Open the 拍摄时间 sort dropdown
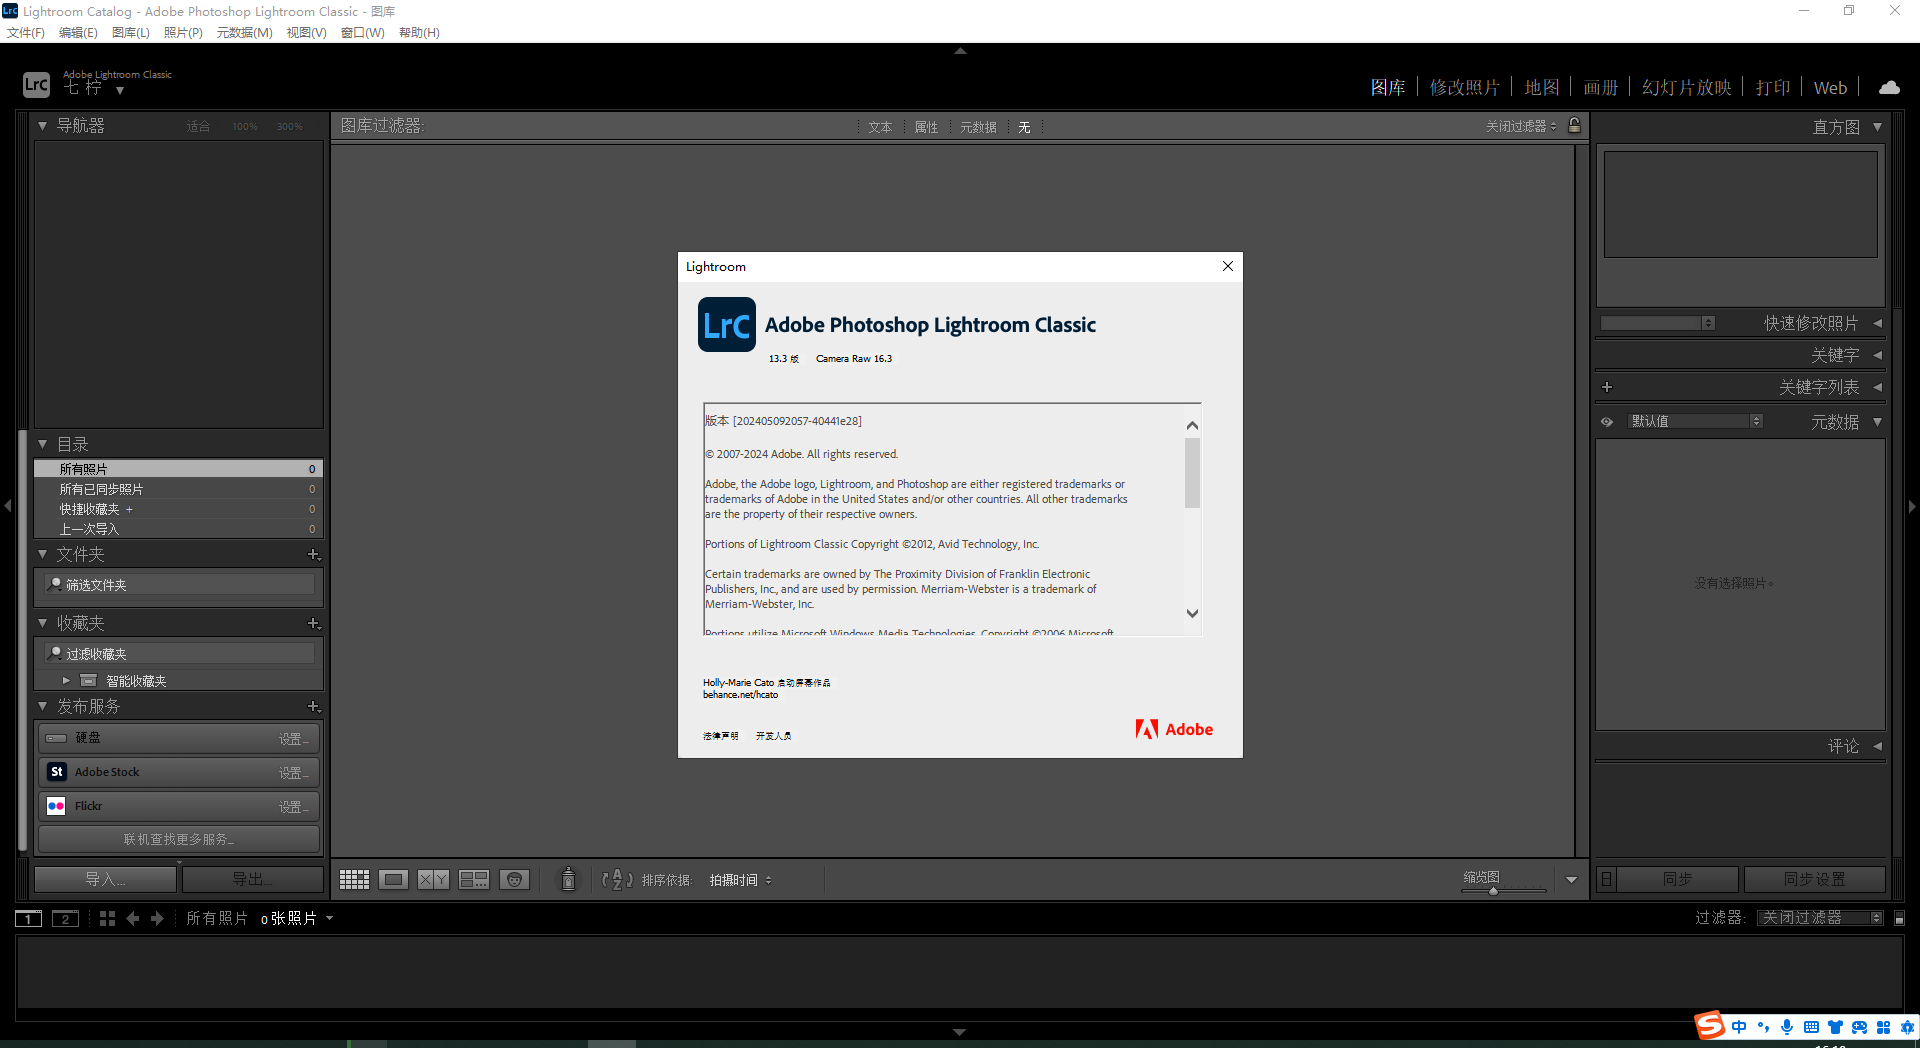Viewport: 1920px width, 1048px height. point(740,880)
